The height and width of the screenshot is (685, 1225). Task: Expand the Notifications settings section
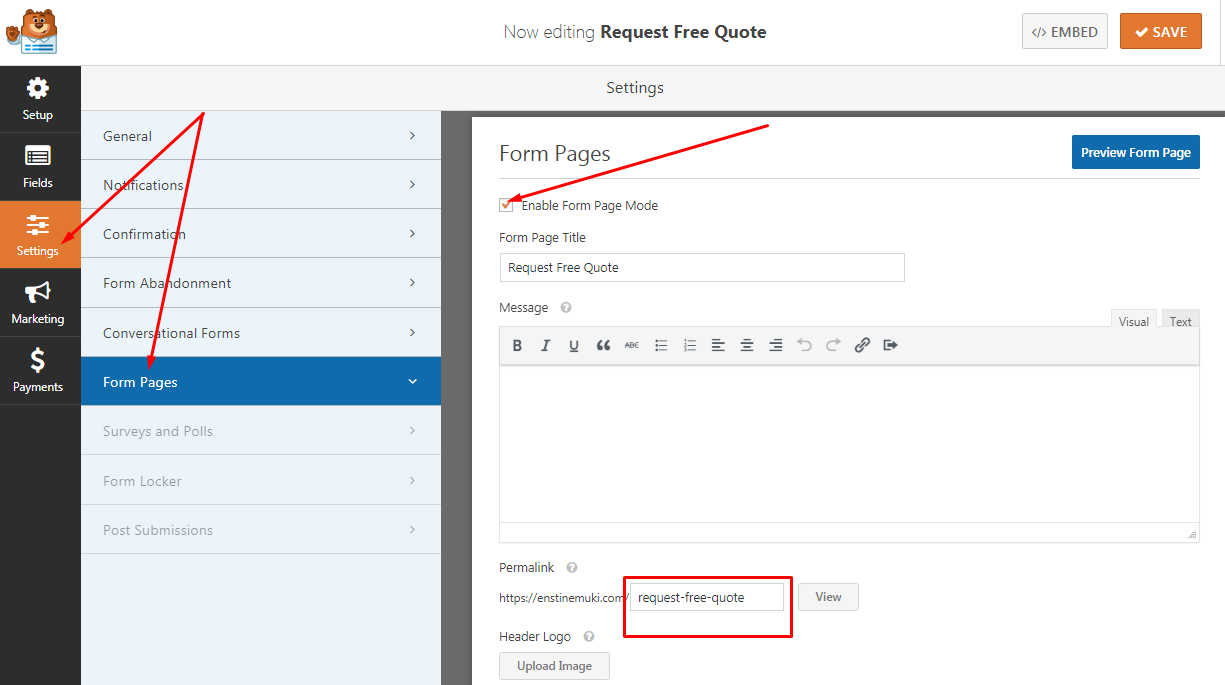click(x=260, y=185)
